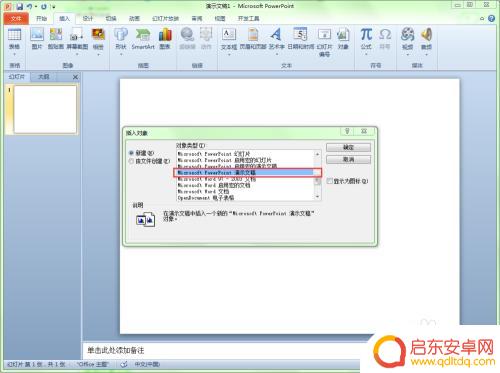Expand the 音频 audio dropdown arrow
The width and height of the screenshot is (500, 373).
pos(426,54)
